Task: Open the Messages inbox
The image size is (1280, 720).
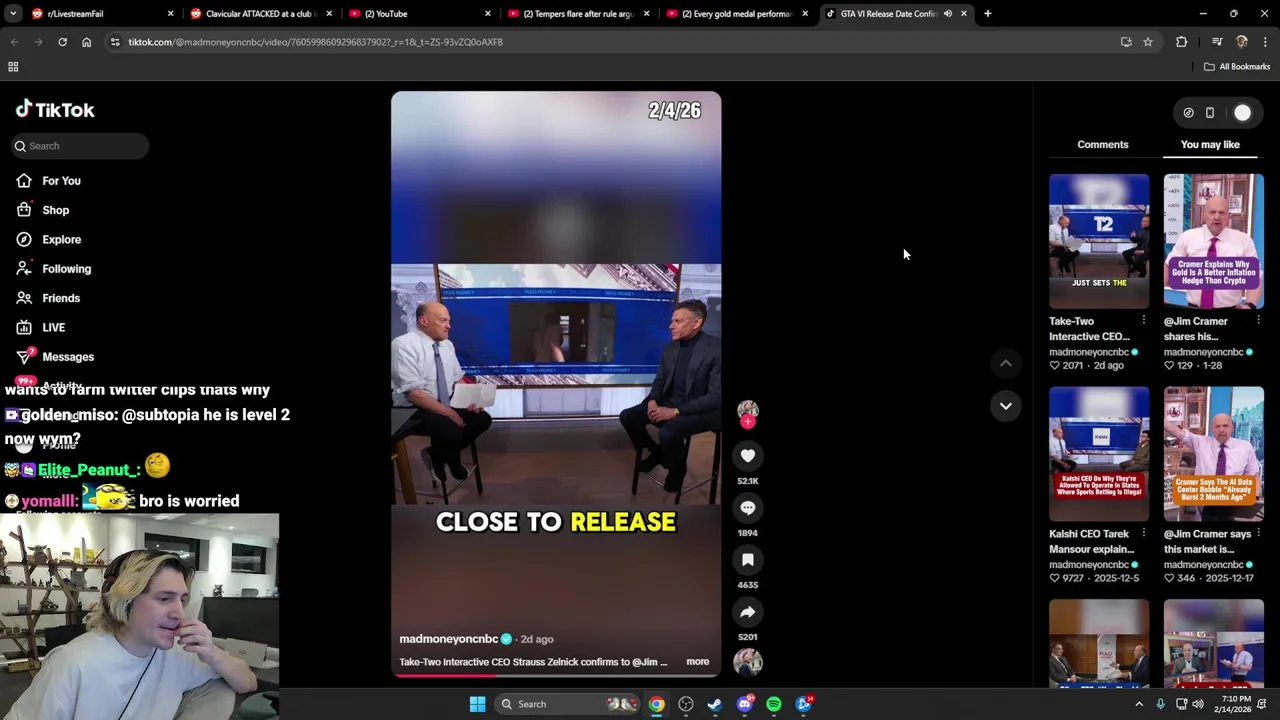Action: [x=68, y=357]
